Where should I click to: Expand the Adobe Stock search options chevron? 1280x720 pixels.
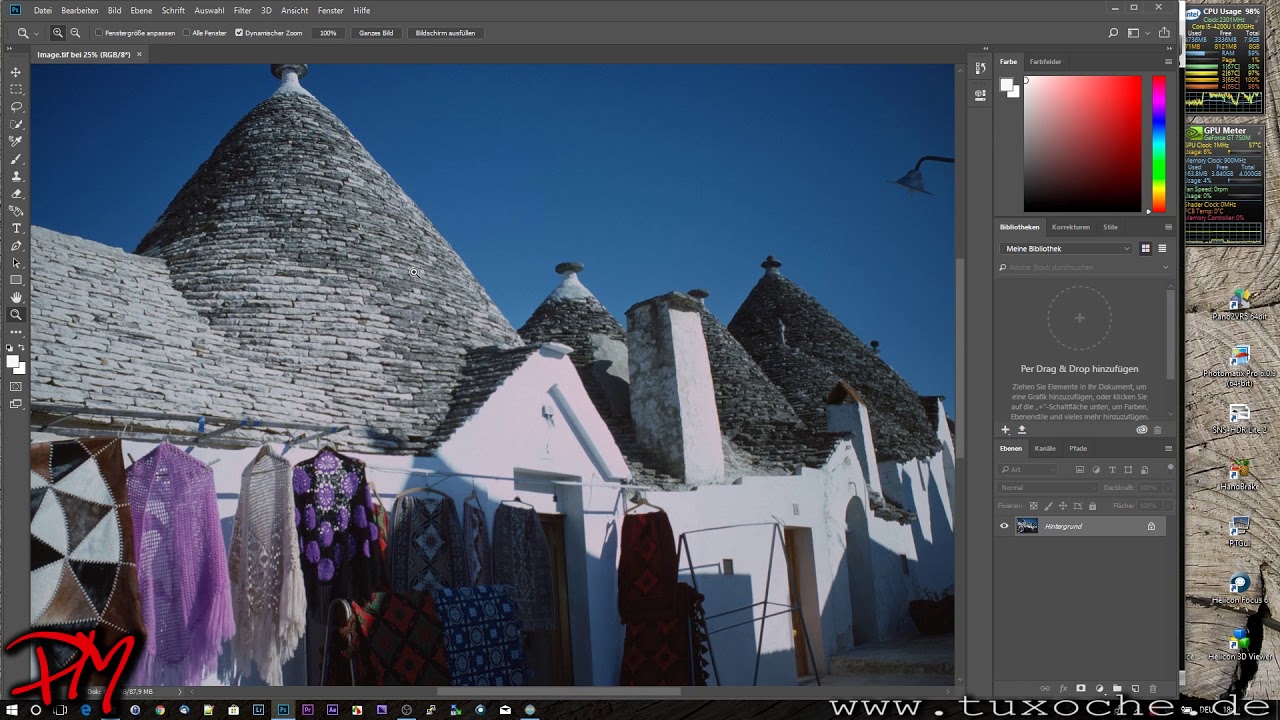pos(1165,268)
